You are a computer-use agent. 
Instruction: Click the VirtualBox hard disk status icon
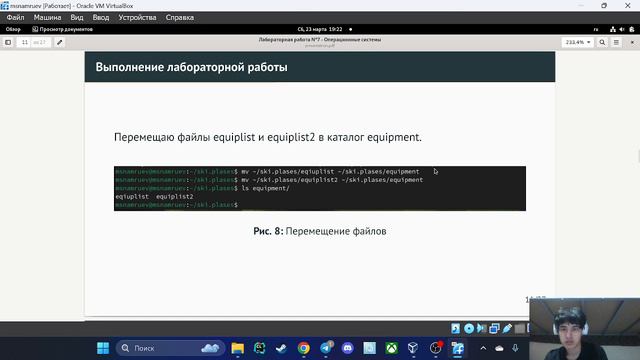[x=456, y=329]
